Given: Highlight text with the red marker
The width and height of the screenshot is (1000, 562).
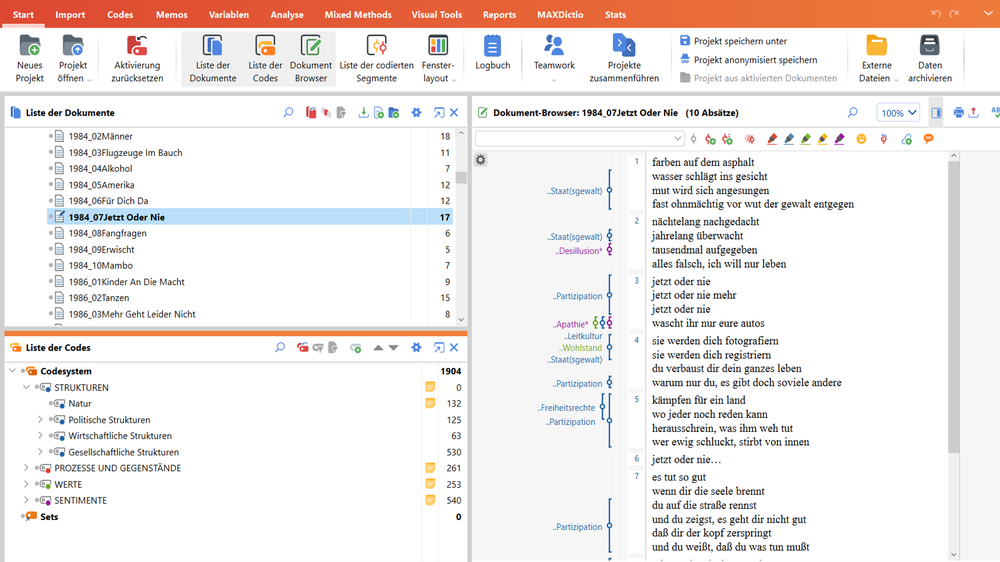Looking at the screenshot, I should click(772, 139).
